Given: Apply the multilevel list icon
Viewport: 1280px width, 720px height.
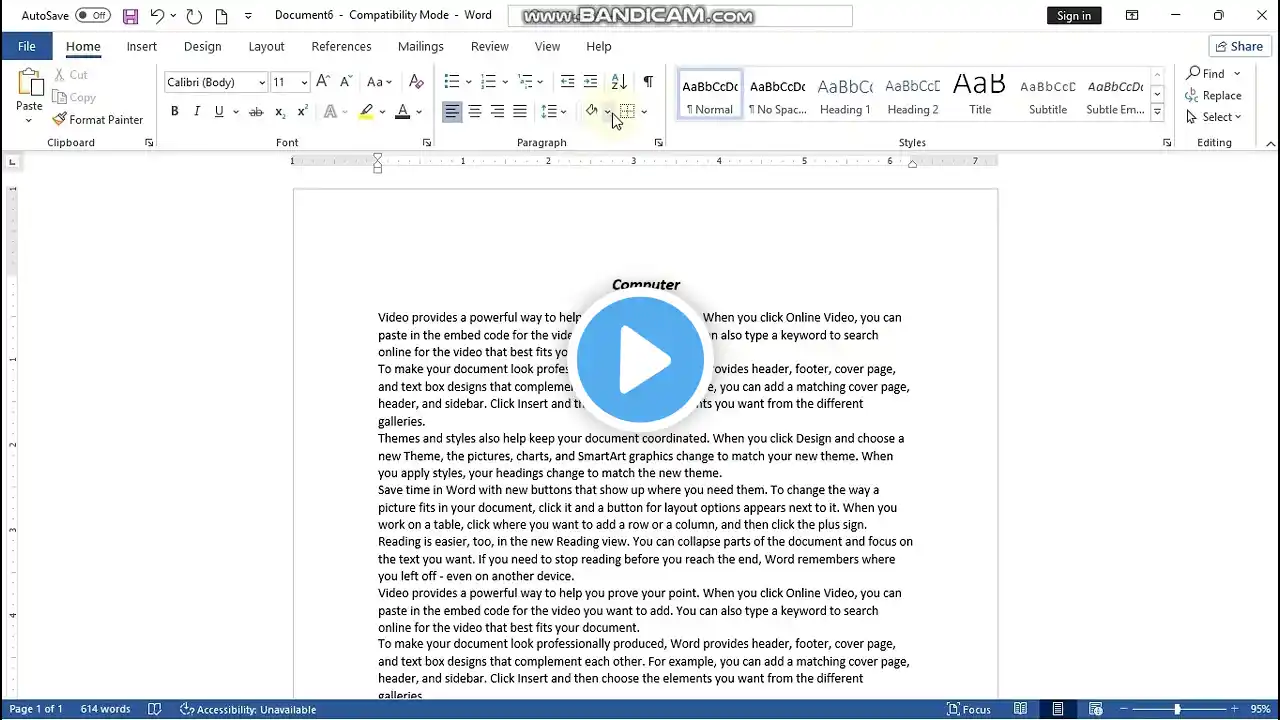Looking at the screenshot, I should [525, 82].
